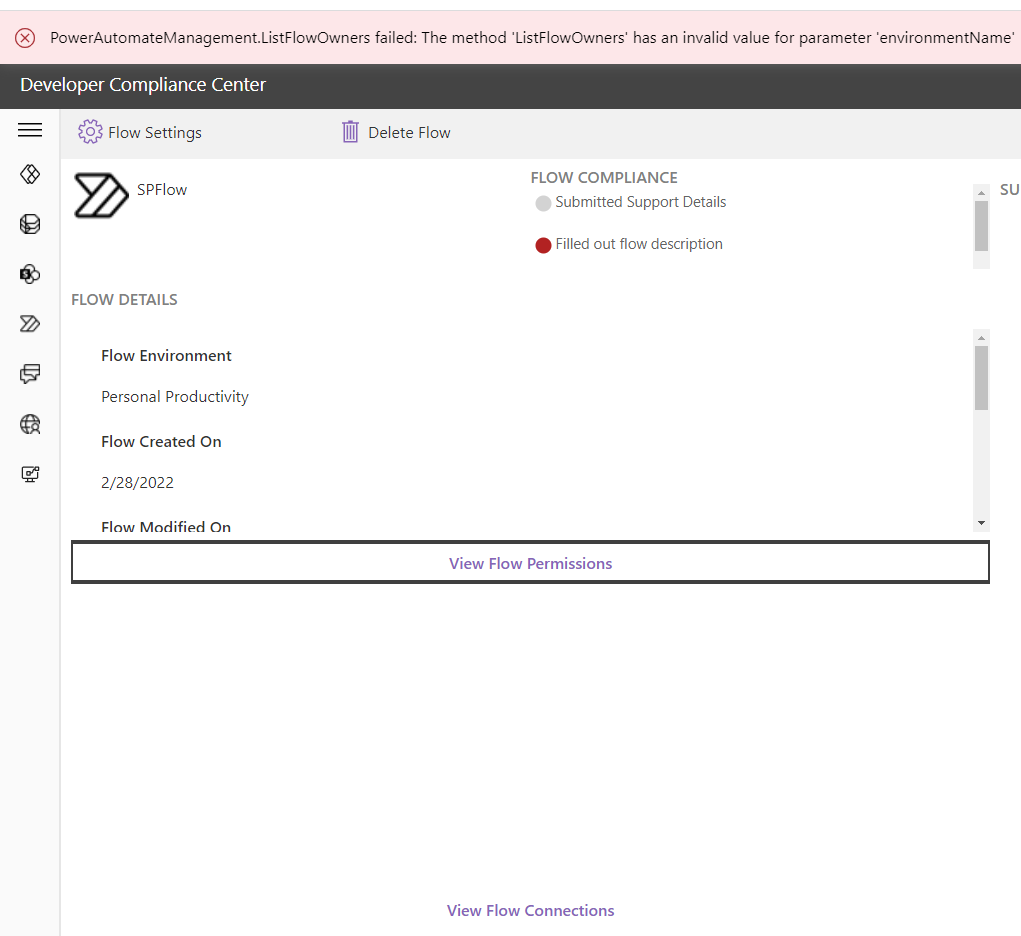1021x936 pixels.
Task: Click the View Flow Permissions button
Action: pos(530,562)
